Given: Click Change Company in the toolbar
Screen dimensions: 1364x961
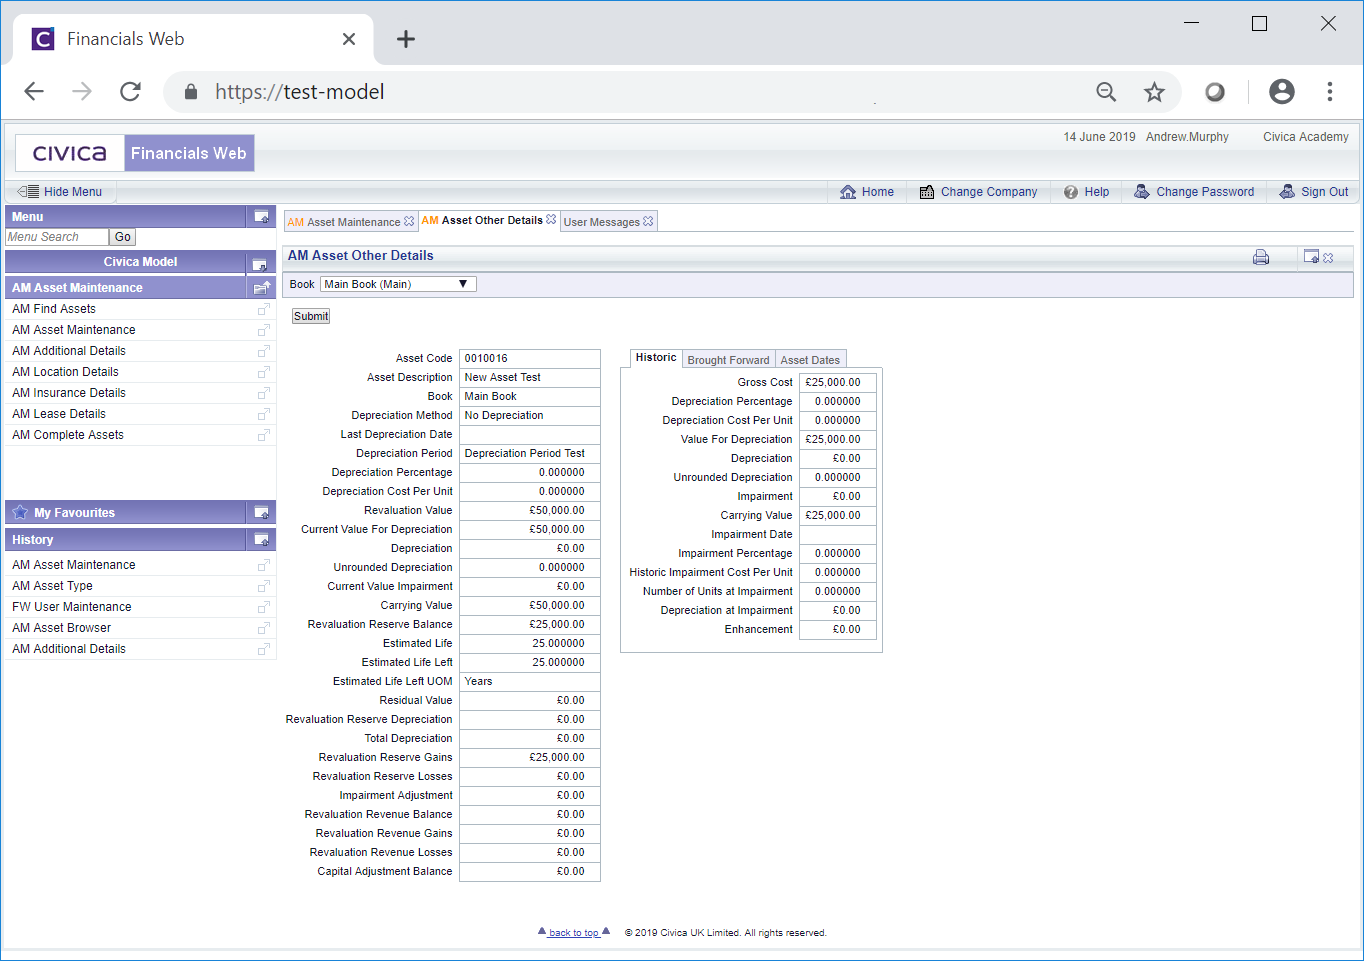Looking at the screenshot, I should click(978, 192).
